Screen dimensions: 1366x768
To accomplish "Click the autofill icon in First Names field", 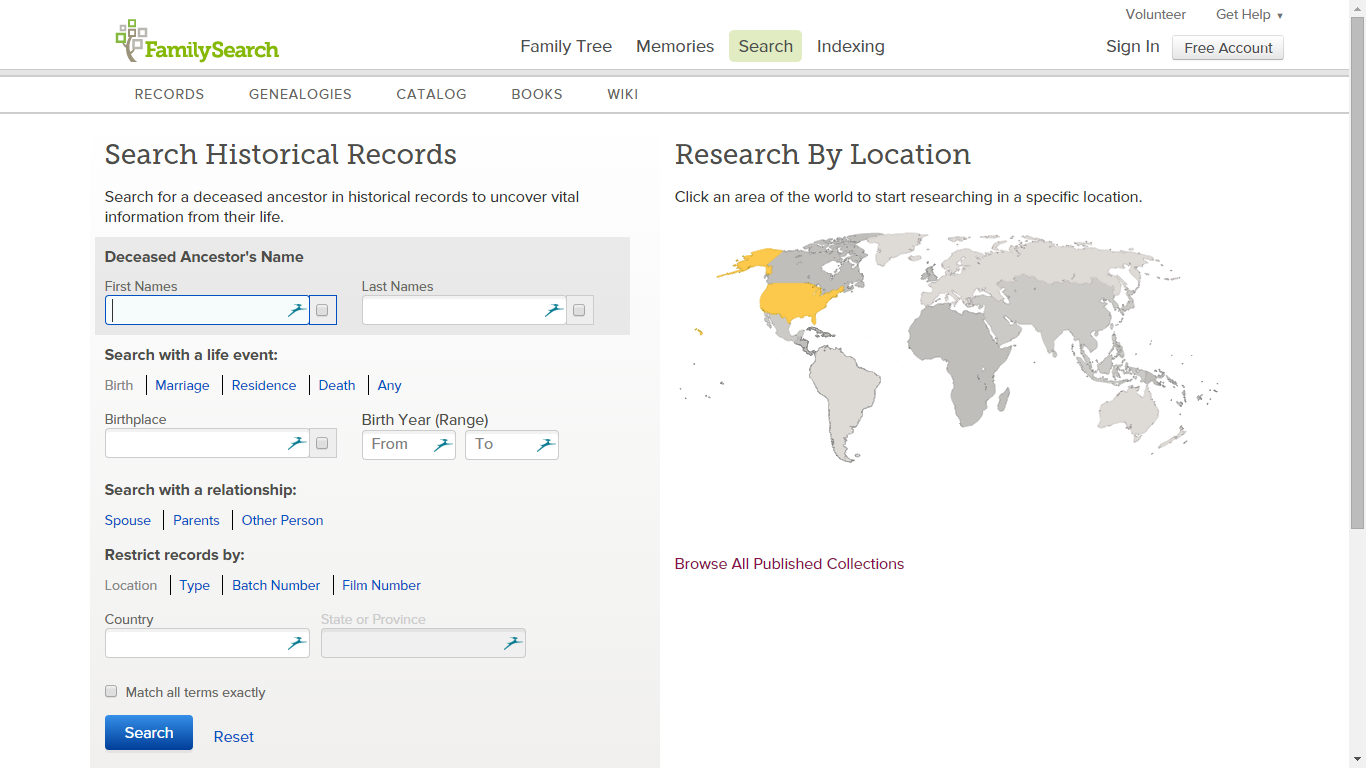I will [x=296, y=310].
